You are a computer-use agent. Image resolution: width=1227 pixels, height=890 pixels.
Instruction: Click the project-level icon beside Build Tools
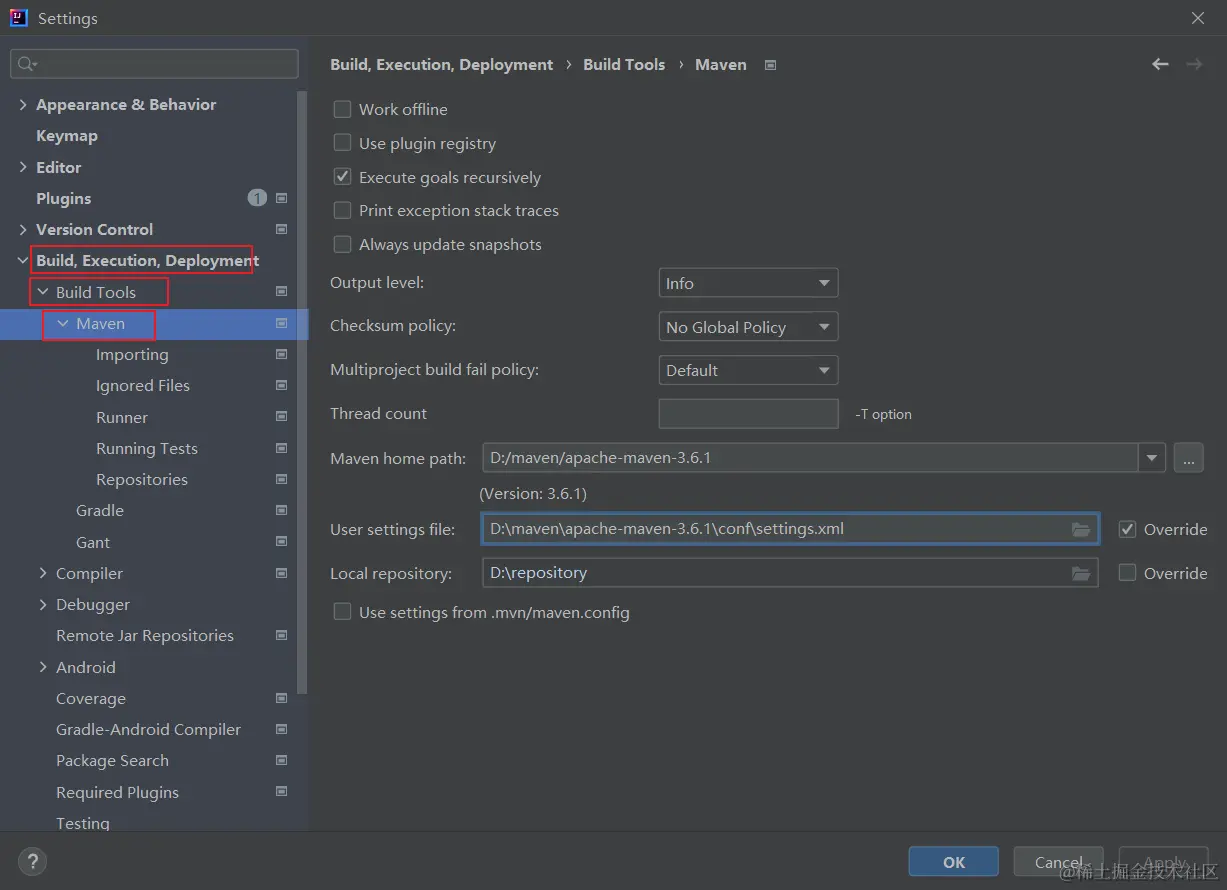pos(281,292)
